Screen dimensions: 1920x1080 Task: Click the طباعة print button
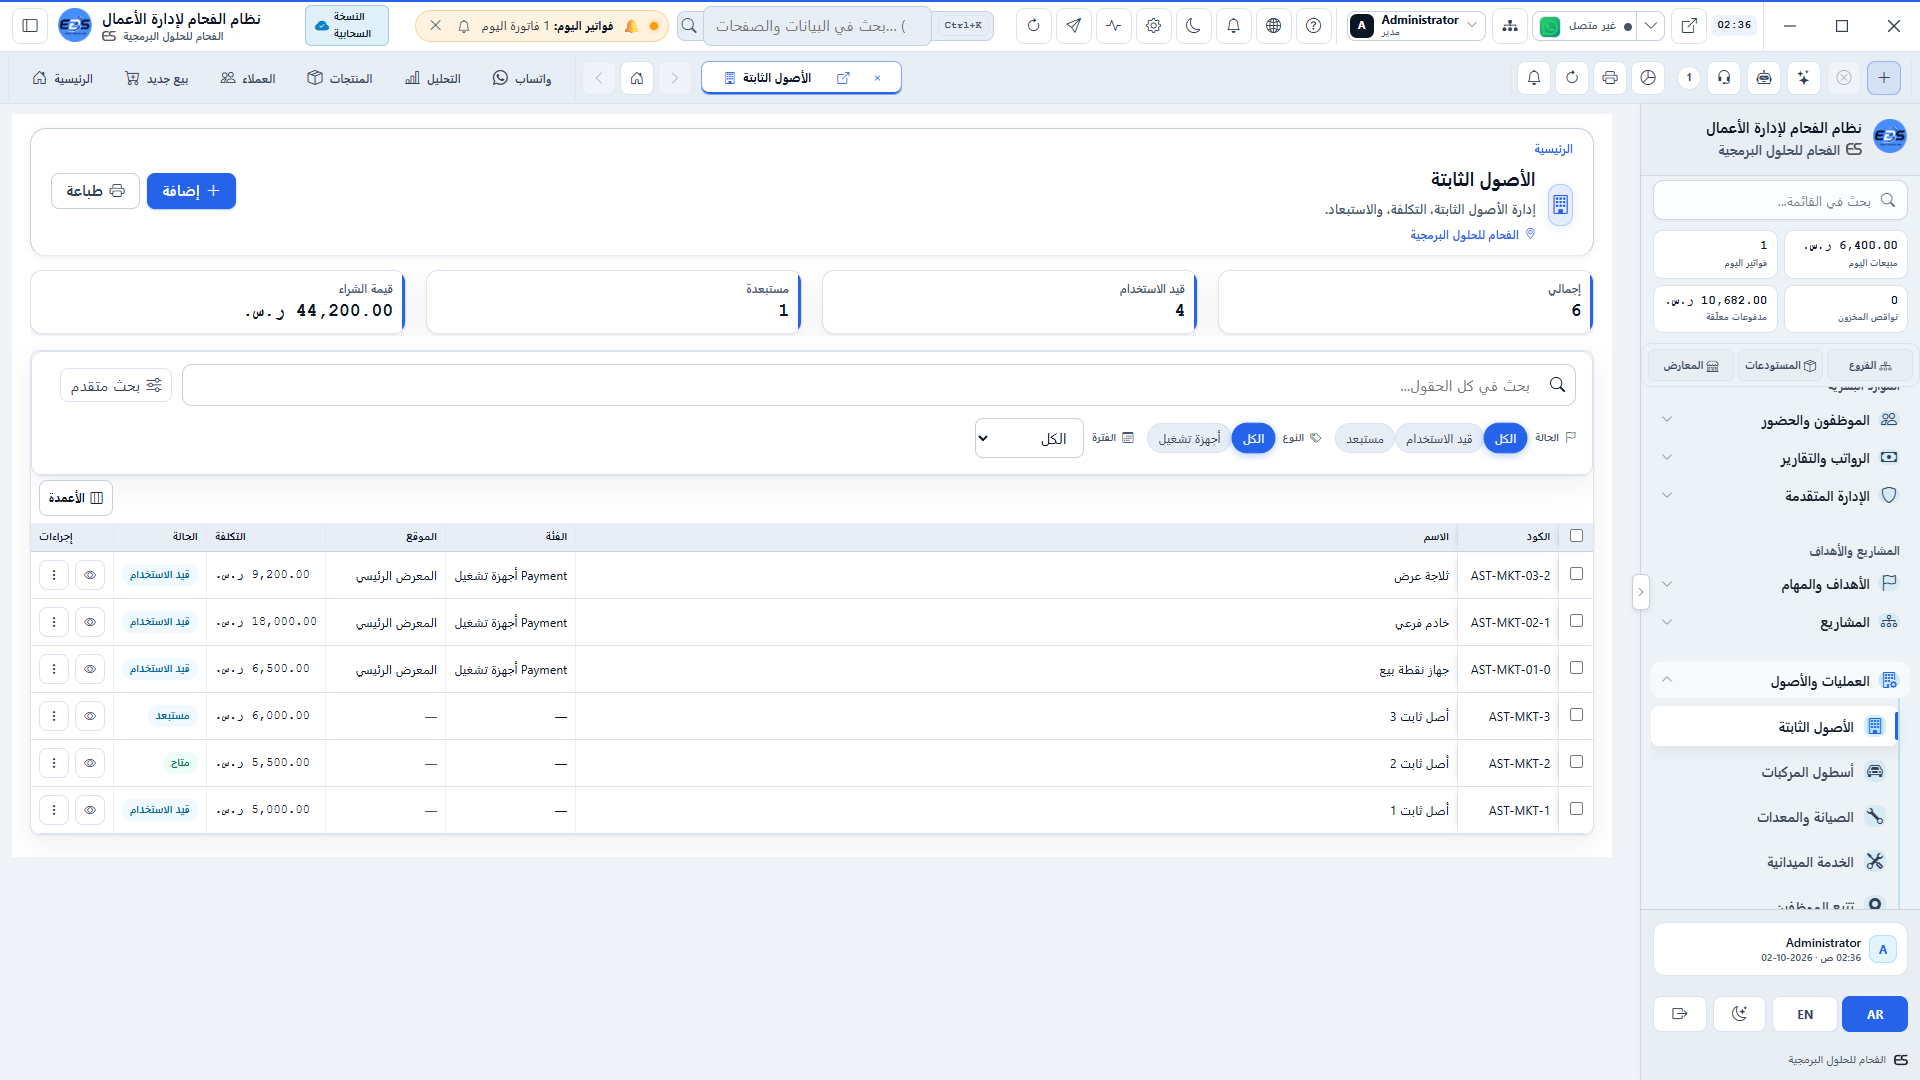pyautogui.click(x=96, y=191)
